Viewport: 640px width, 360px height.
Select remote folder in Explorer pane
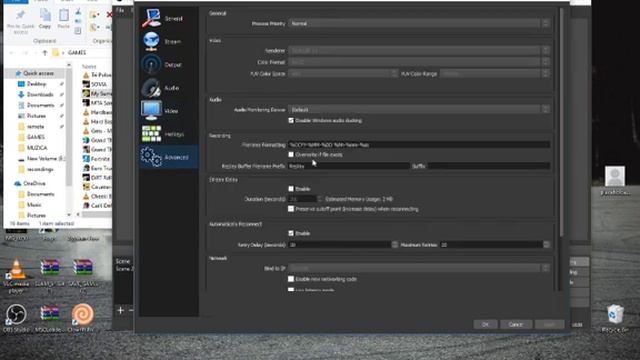(35, 127)
